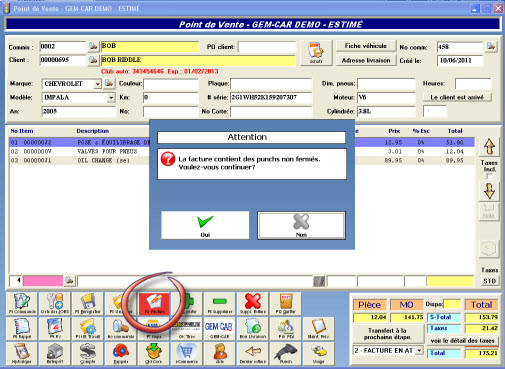
Task: Click the F2 Enregistrer floppy disk icon
Action: click(x=88, y=303)
